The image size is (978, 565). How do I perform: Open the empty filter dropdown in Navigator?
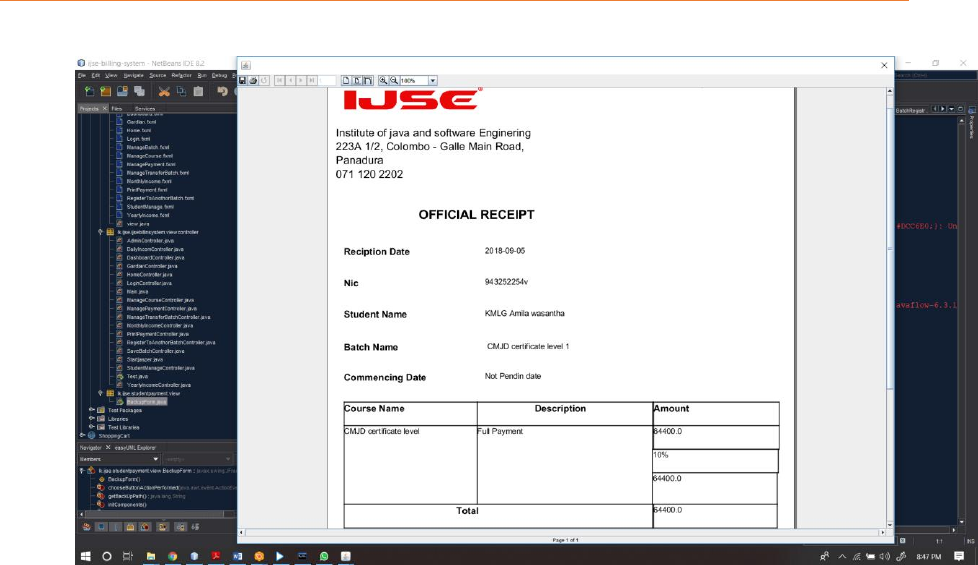(197, 459)
